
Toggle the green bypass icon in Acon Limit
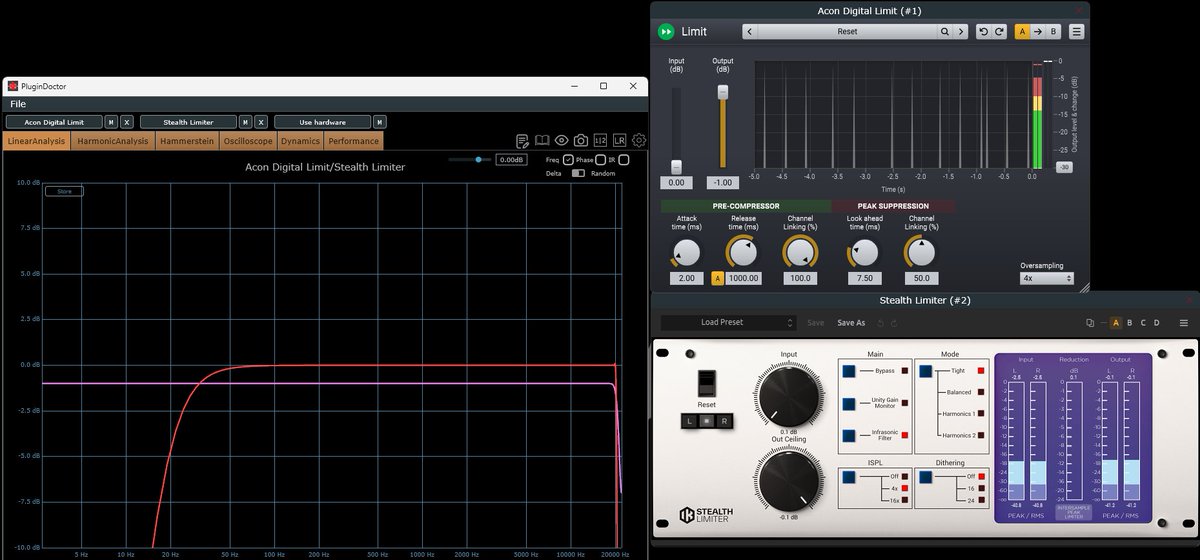tap(666, 32)
